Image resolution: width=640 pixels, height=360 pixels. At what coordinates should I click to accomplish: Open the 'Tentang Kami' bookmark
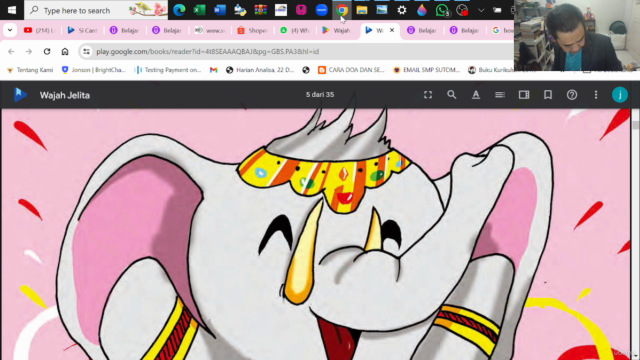[30, 70]
